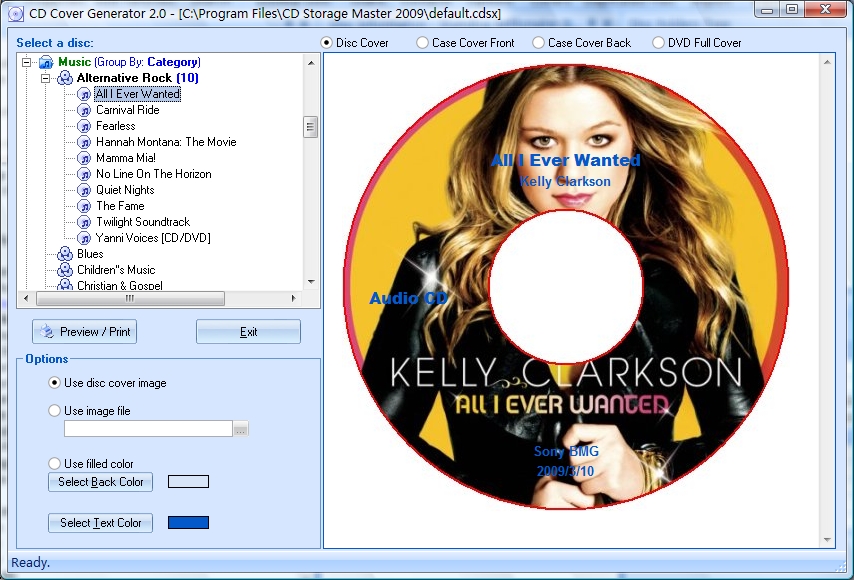Screen dimensions: 854x580
Task: Click the disc icon beside Twilight Soundtrack
Action: (84, 222)
